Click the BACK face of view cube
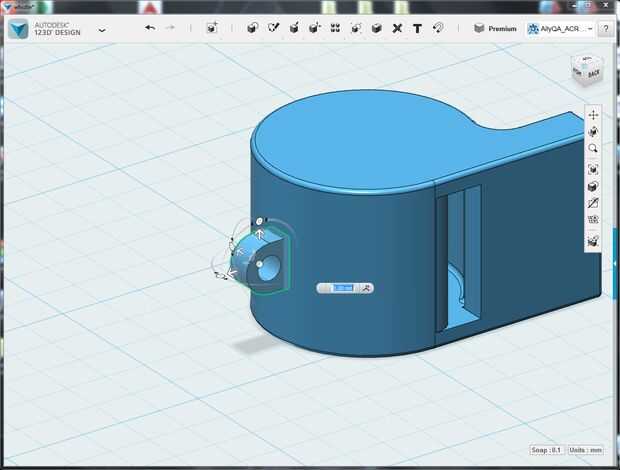This screenshot has height=470, width=620. click(593, 73)
